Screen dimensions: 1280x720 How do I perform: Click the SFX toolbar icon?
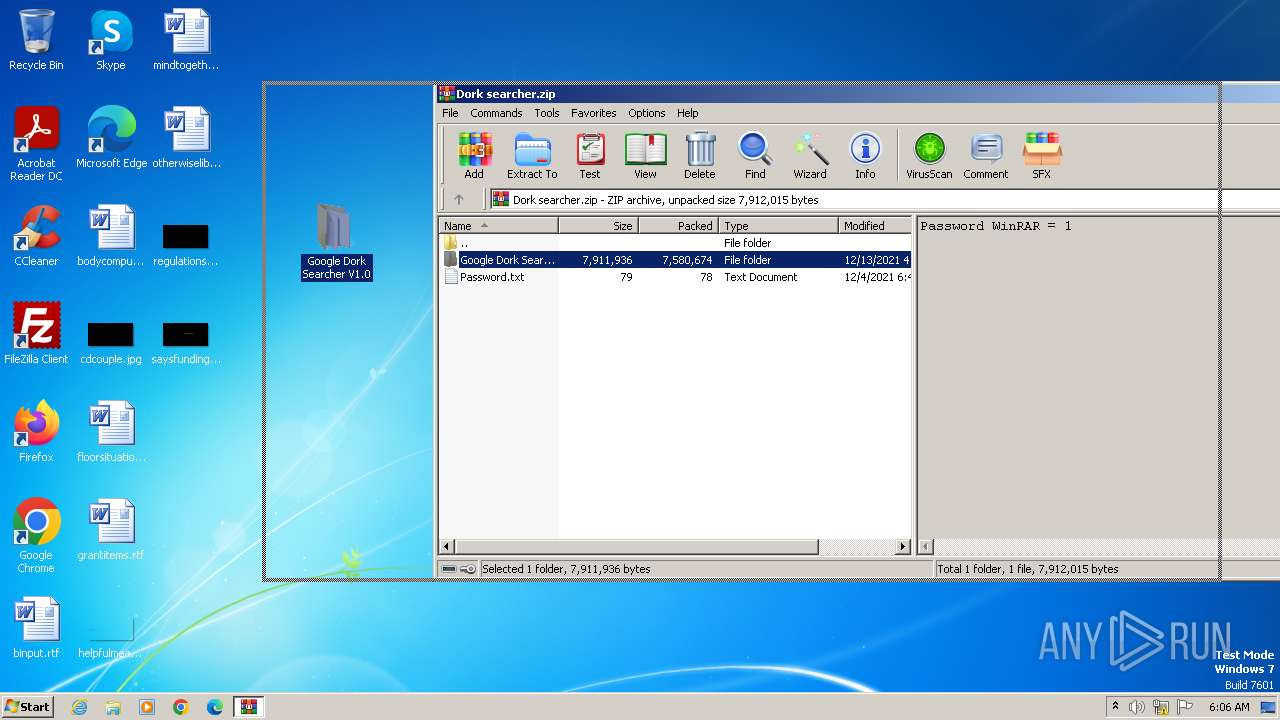1042,156
